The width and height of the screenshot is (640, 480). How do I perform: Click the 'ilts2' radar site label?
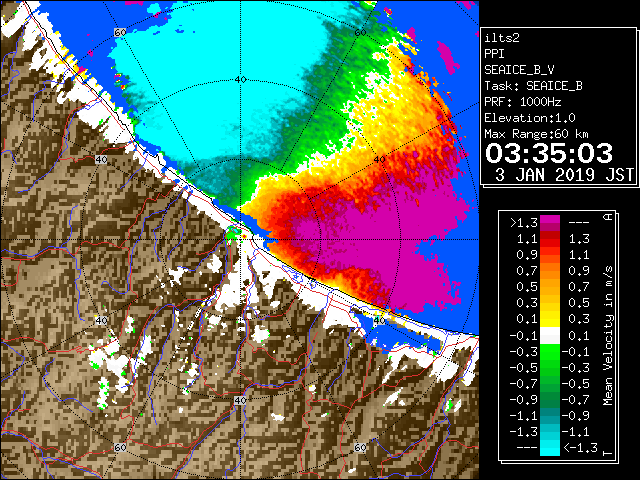pyautogui.click(x=502, y=38)
